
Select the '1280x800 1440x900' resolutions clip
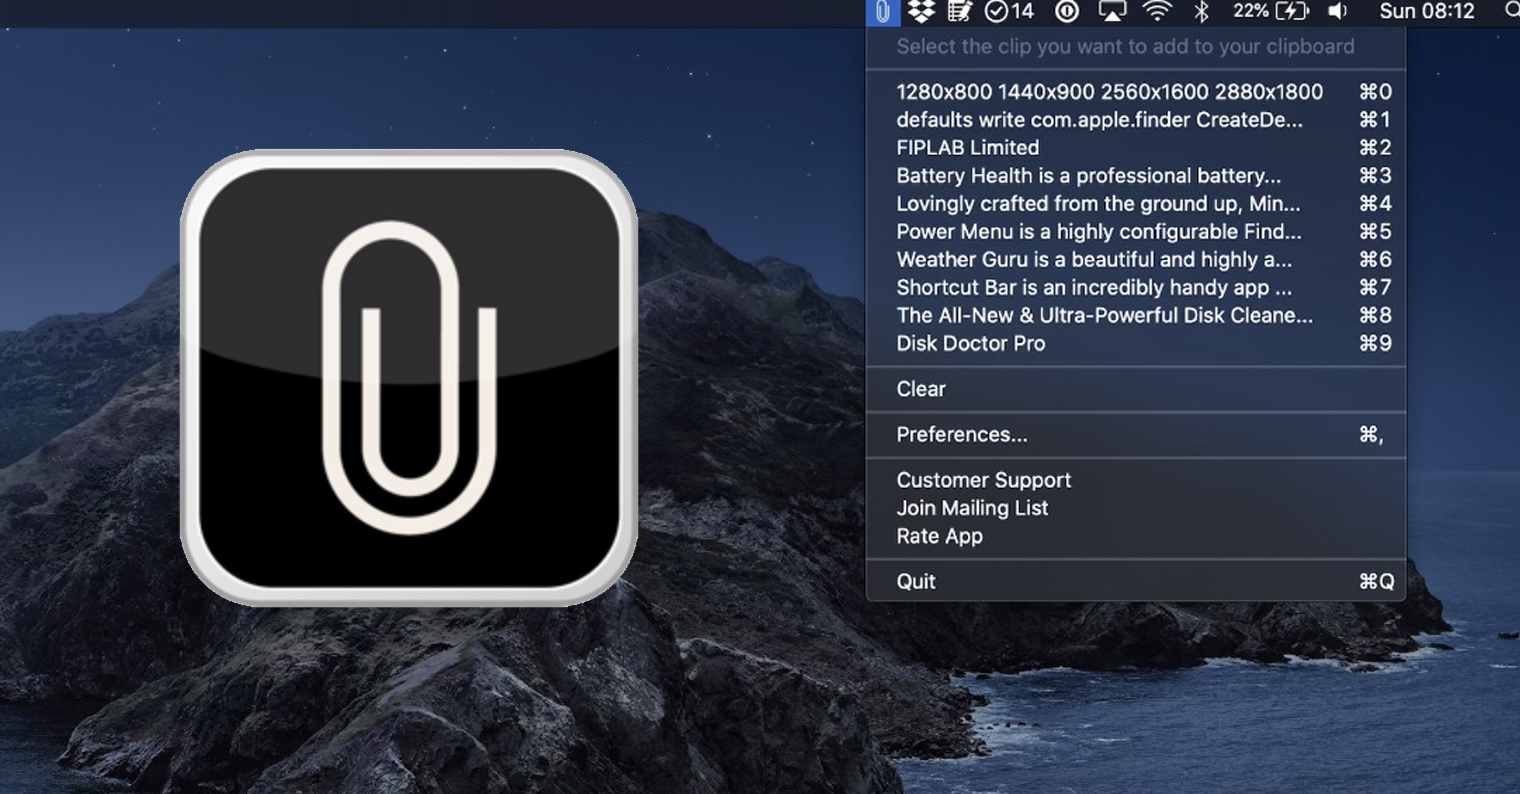point(1109,92)
